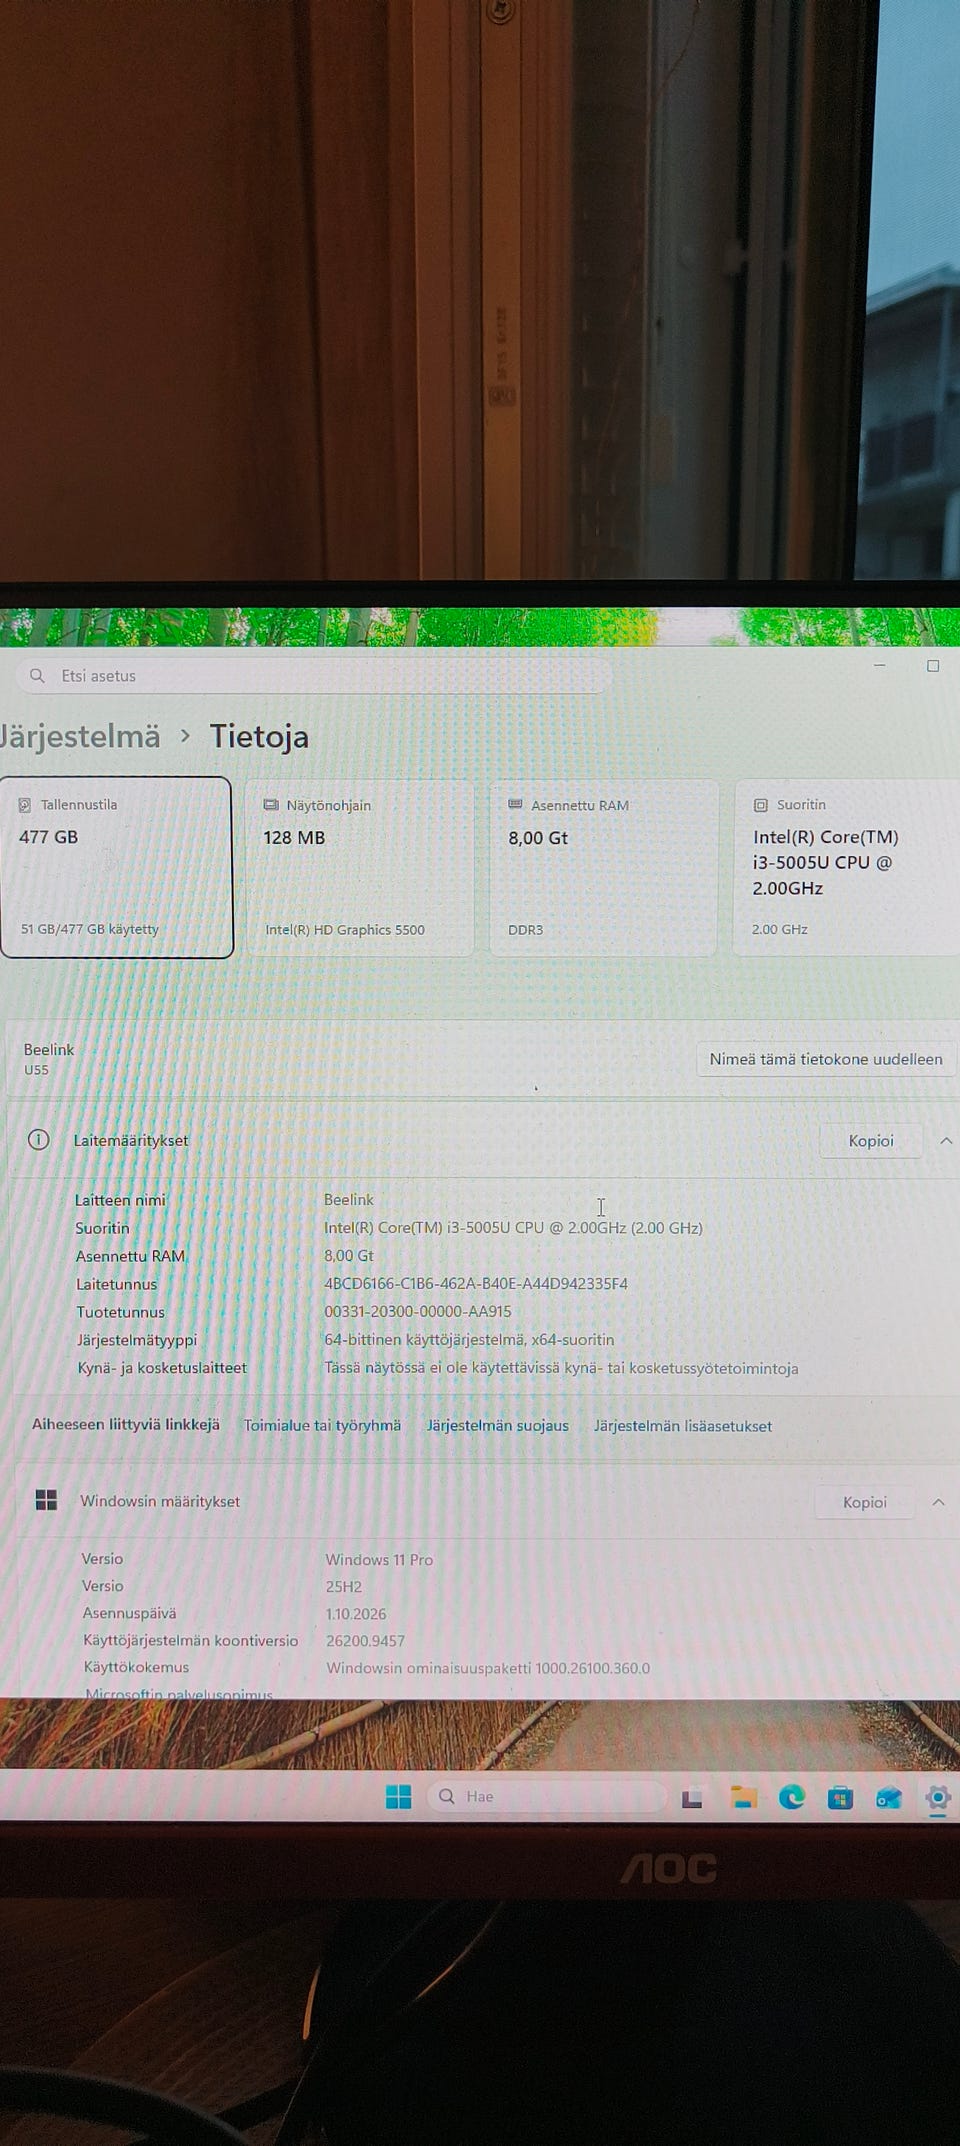Screen dimensions: 960x2146
Task: Open Outlook from the taskbar
Action: tap(888, 1798)
